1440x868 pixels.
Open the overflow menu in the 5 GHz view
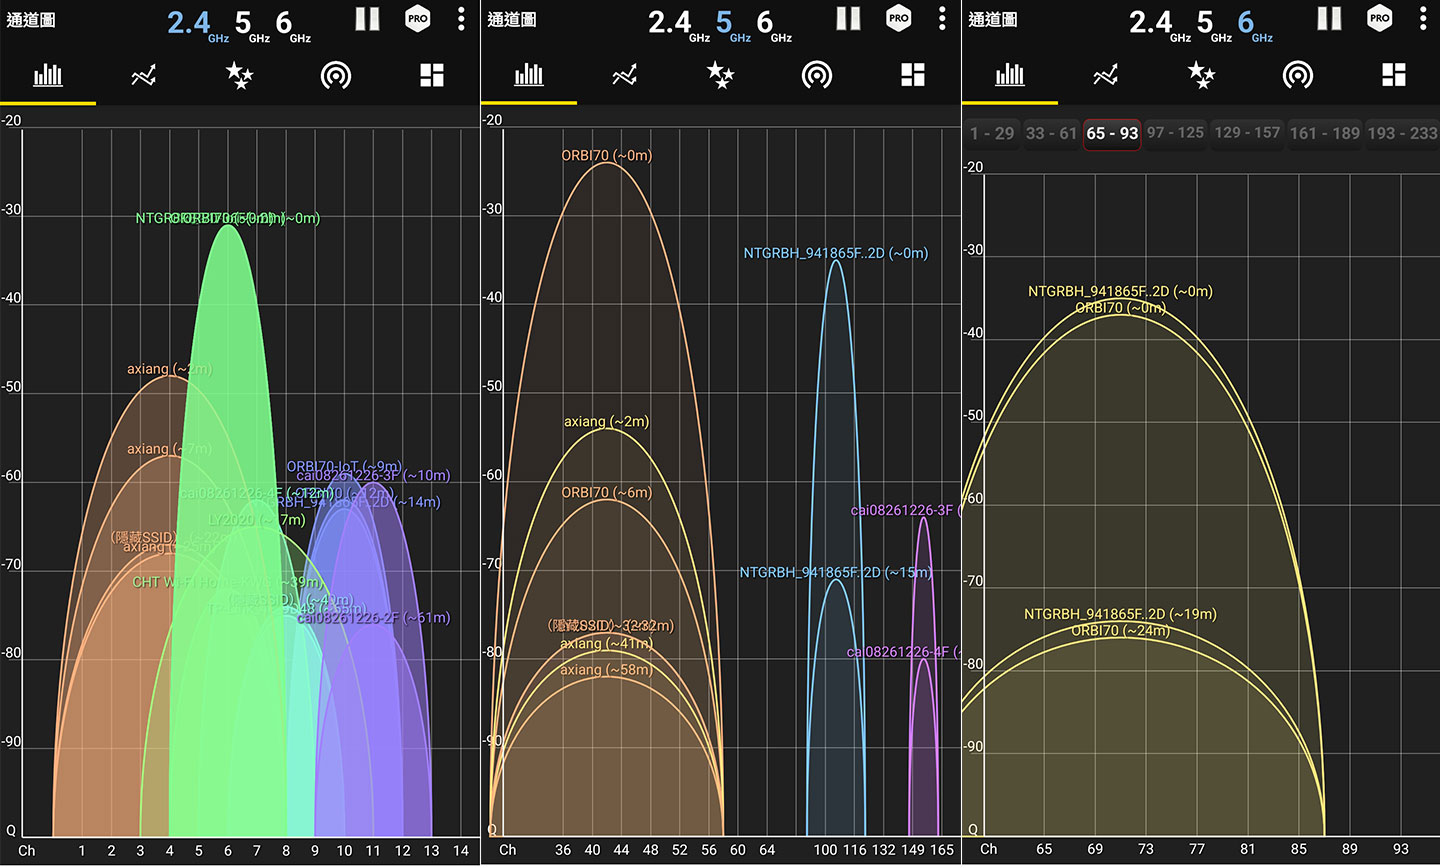(942, 19)
